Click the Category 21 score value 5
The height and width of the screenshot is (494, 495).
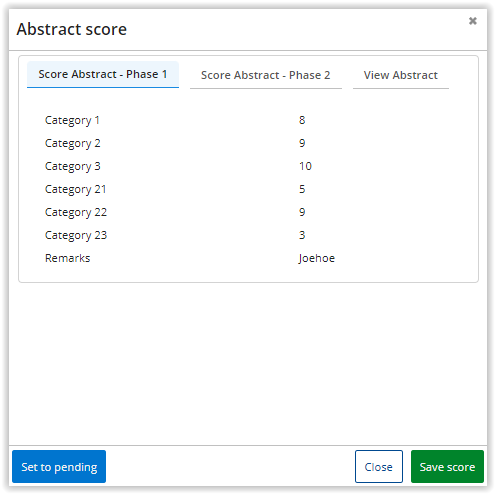(x=302, y=189)
